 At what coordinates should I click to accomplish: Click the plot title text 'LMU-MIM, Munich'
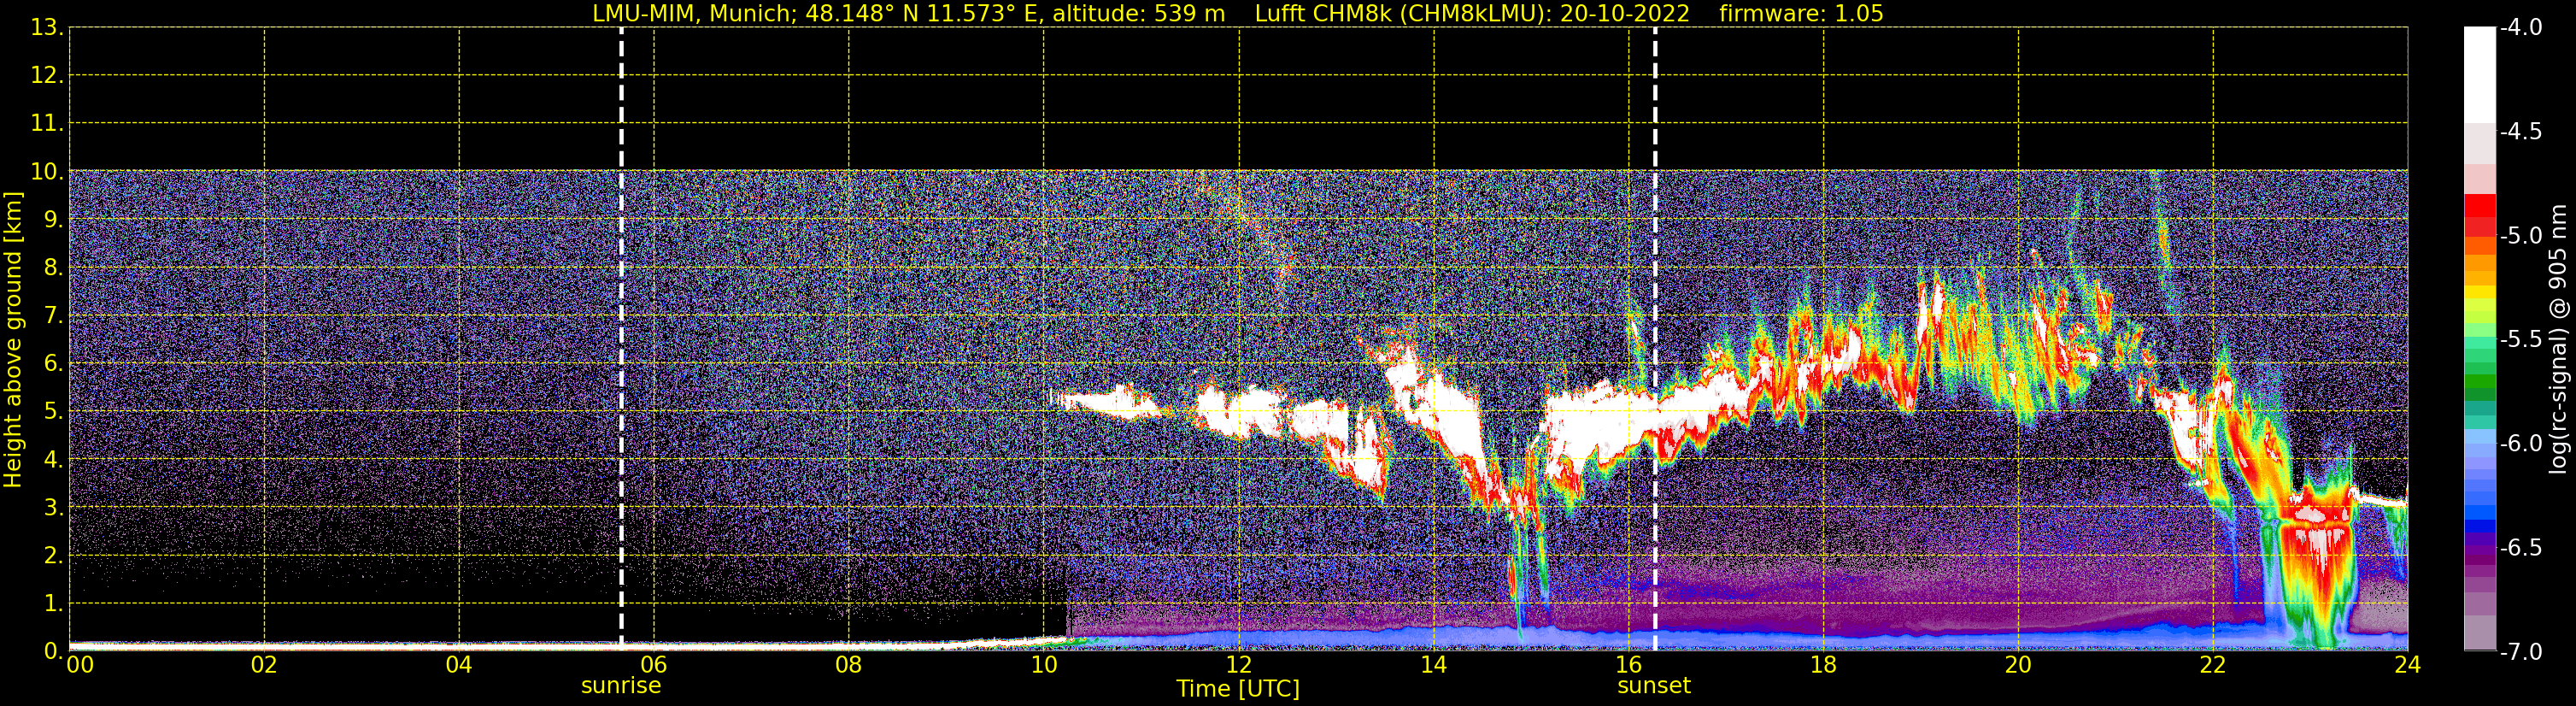[x=693, y=14]
